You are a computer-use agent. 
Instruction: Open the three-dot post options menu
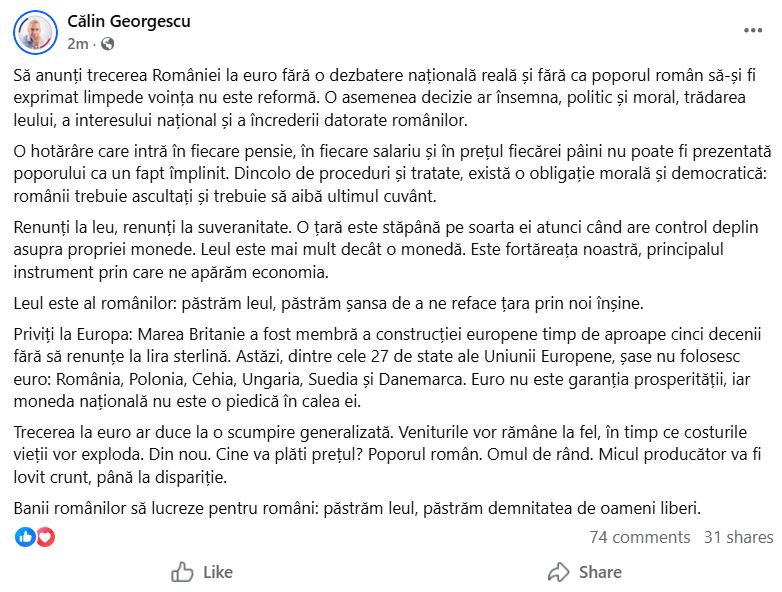click(753, 30)
